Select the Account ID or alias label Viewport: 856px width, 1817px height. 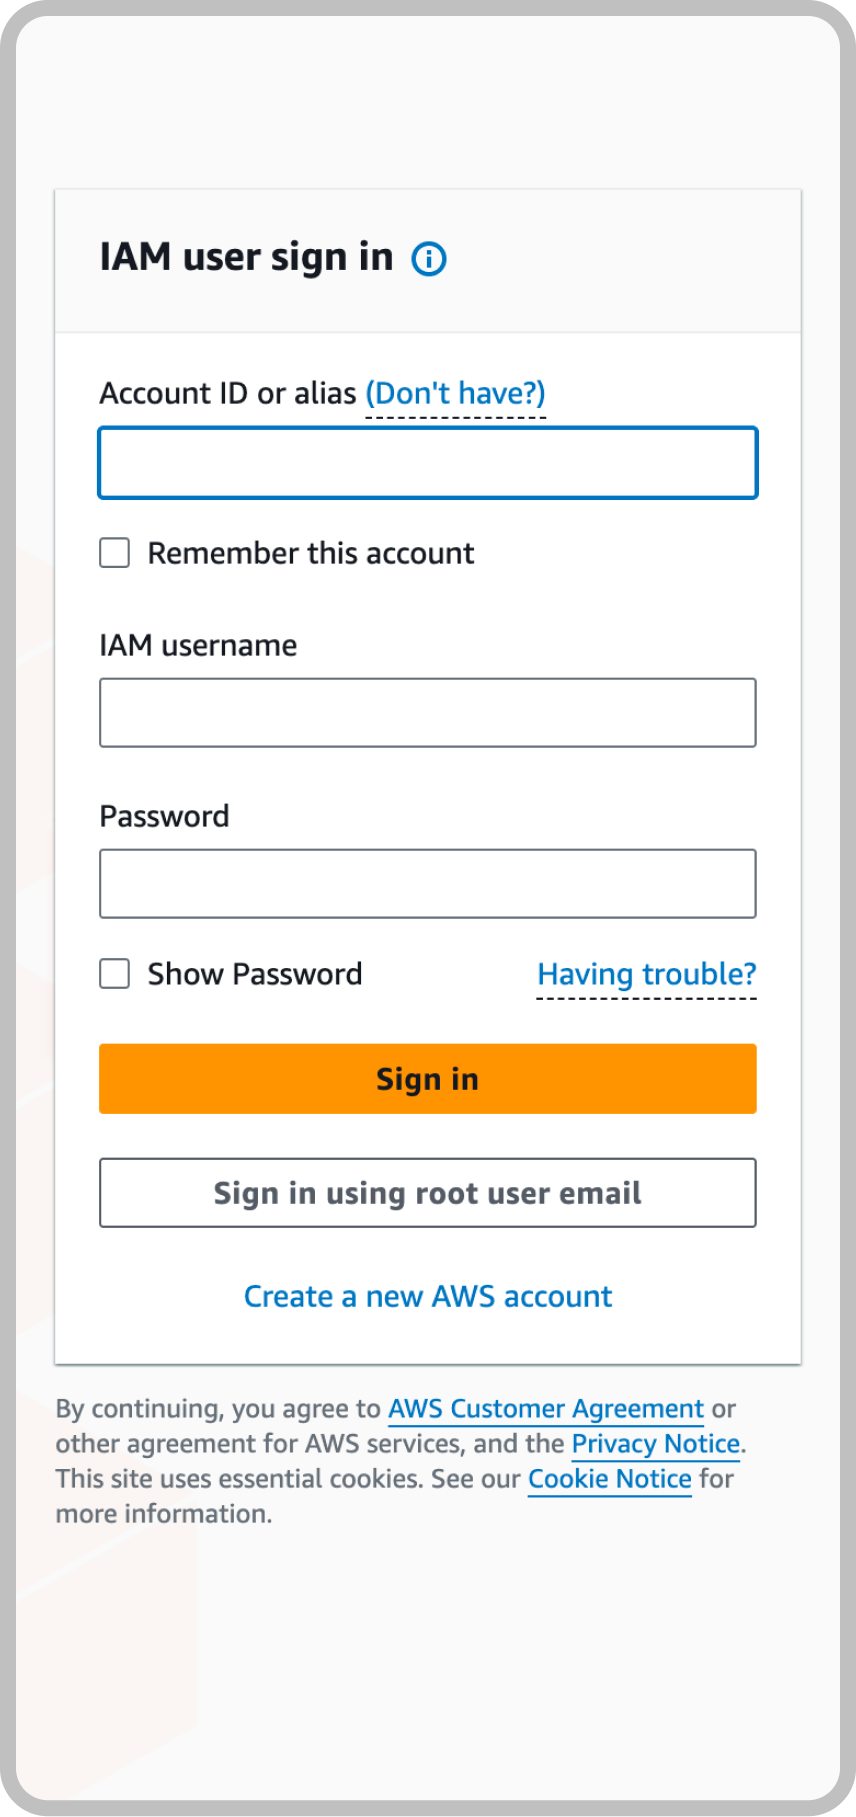pyautogui.click(x=228, y=392)
